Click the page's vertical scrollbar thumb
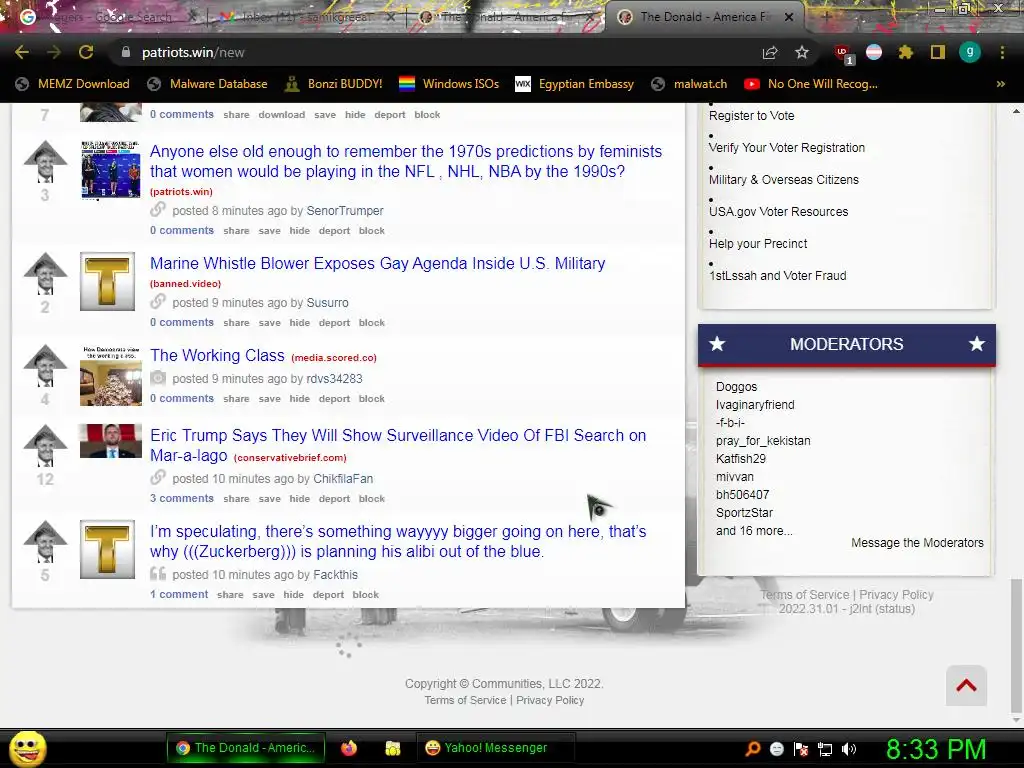 pyautogui.click(x=1016, y=645)
